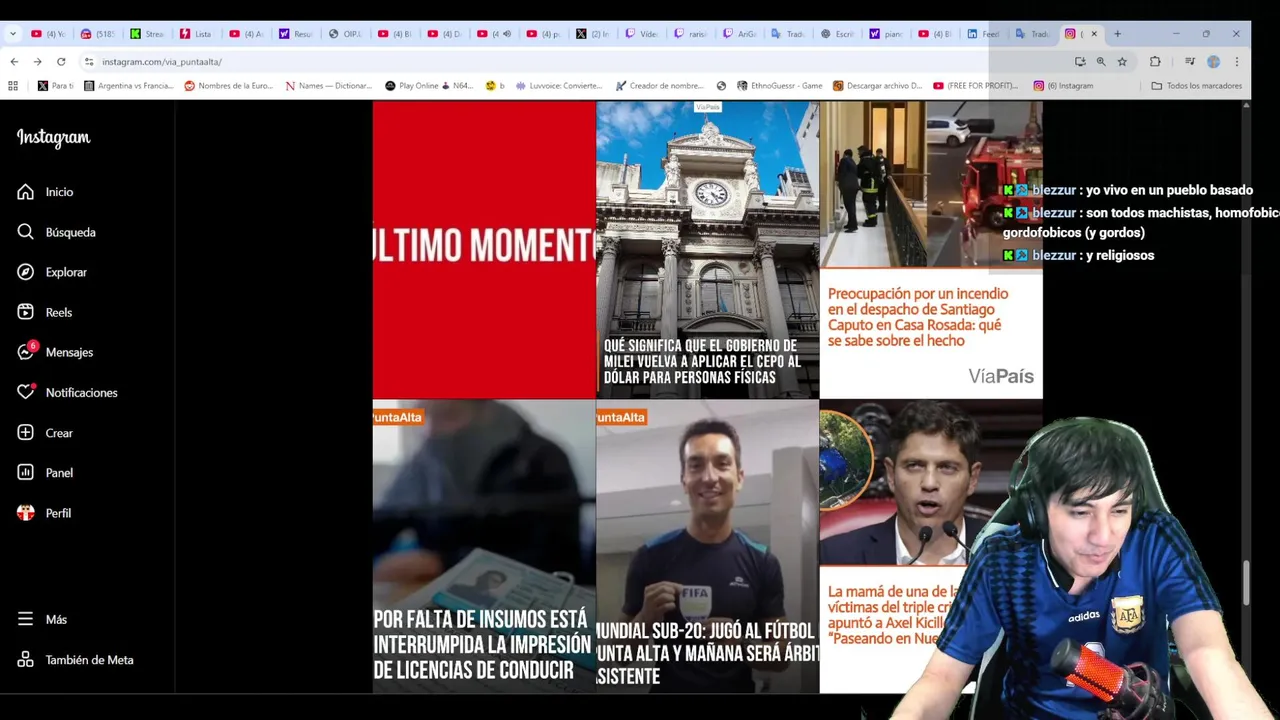View site information icon in address bar
Screen dimensions: 1280x720
(89, 61)
